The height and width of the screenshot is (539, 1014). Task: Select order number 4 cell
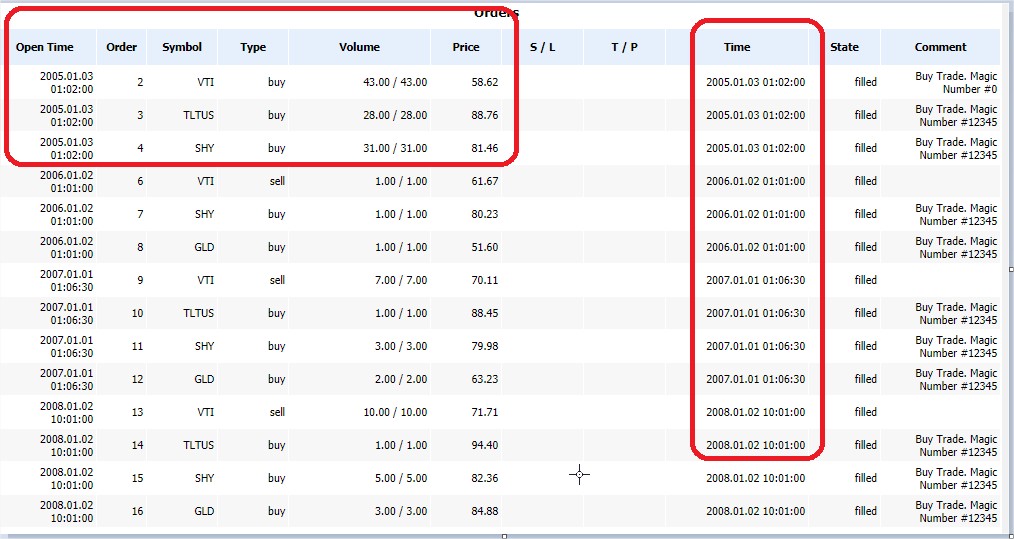pyautogui.click(x=140, y=148)
